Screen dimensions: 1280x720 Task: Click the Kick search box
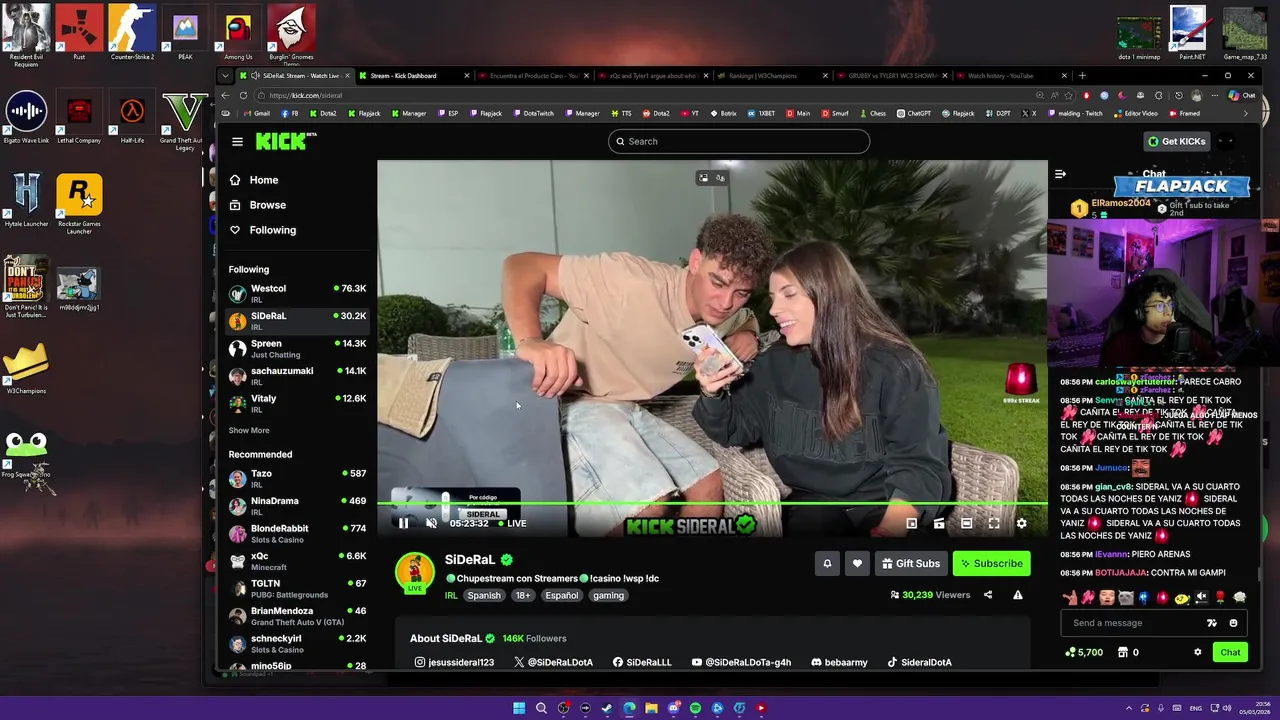pos(739,141)
